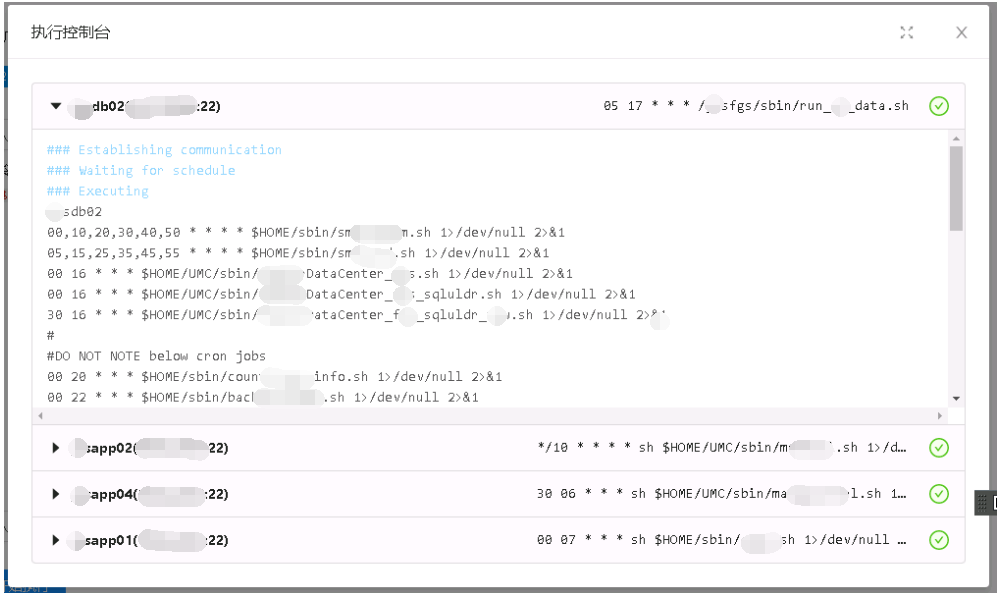This screenshot has width=999, height=593.
Task: Click the "*/10 * * * *" cron command text
Action: pyautogui.click(x=722, y=448)
